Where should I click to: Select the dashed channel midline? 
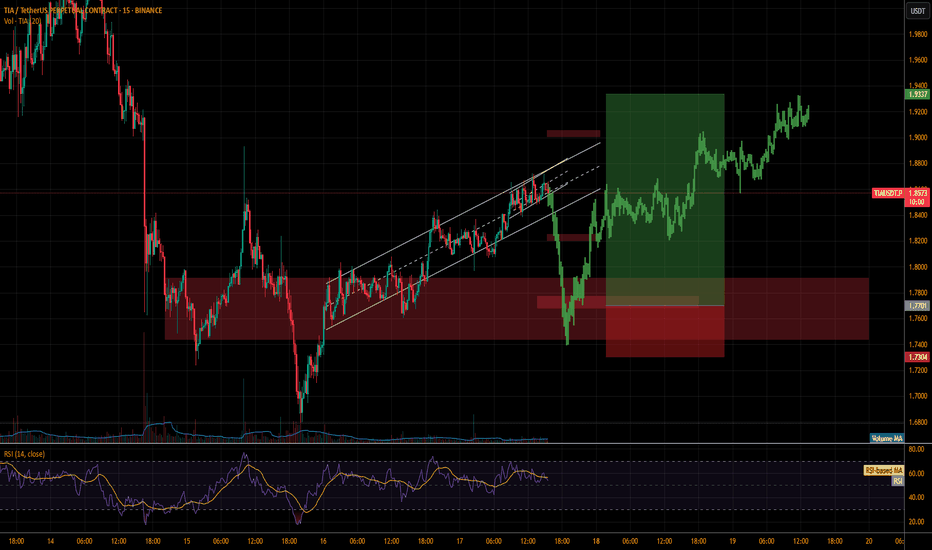[464, 235]
